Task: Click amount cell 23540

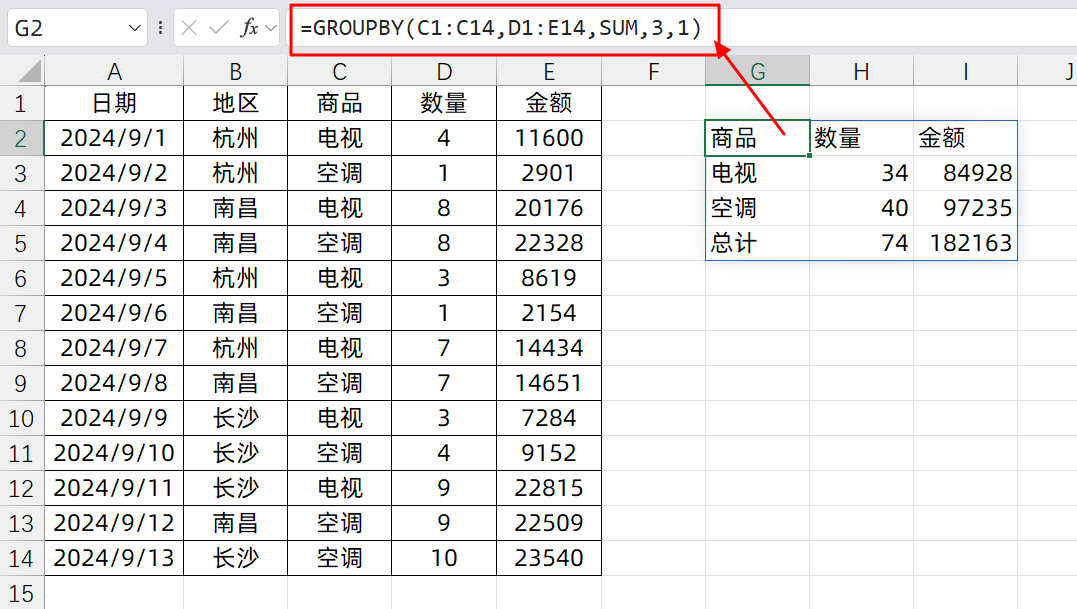Action: [549, 558]
